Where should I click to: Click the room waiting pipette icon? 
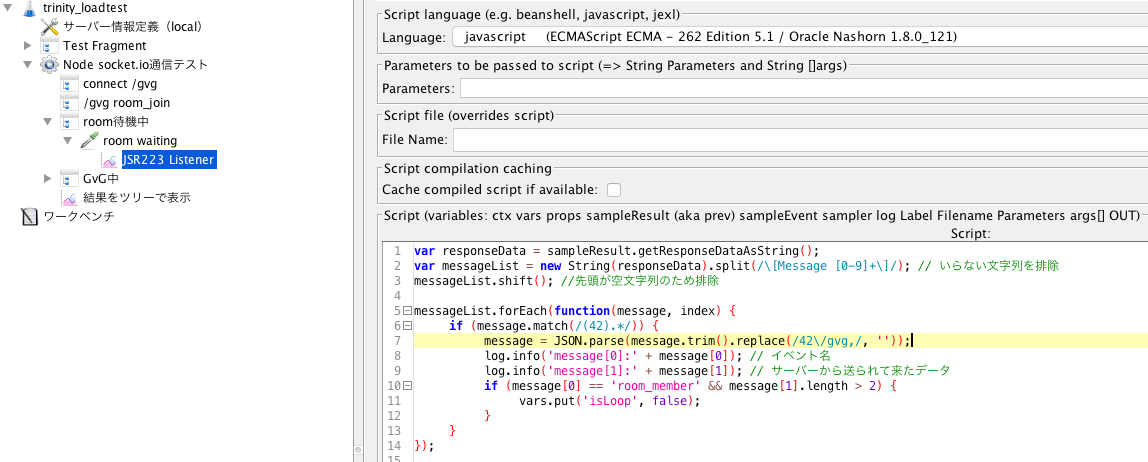click(89, 141)
